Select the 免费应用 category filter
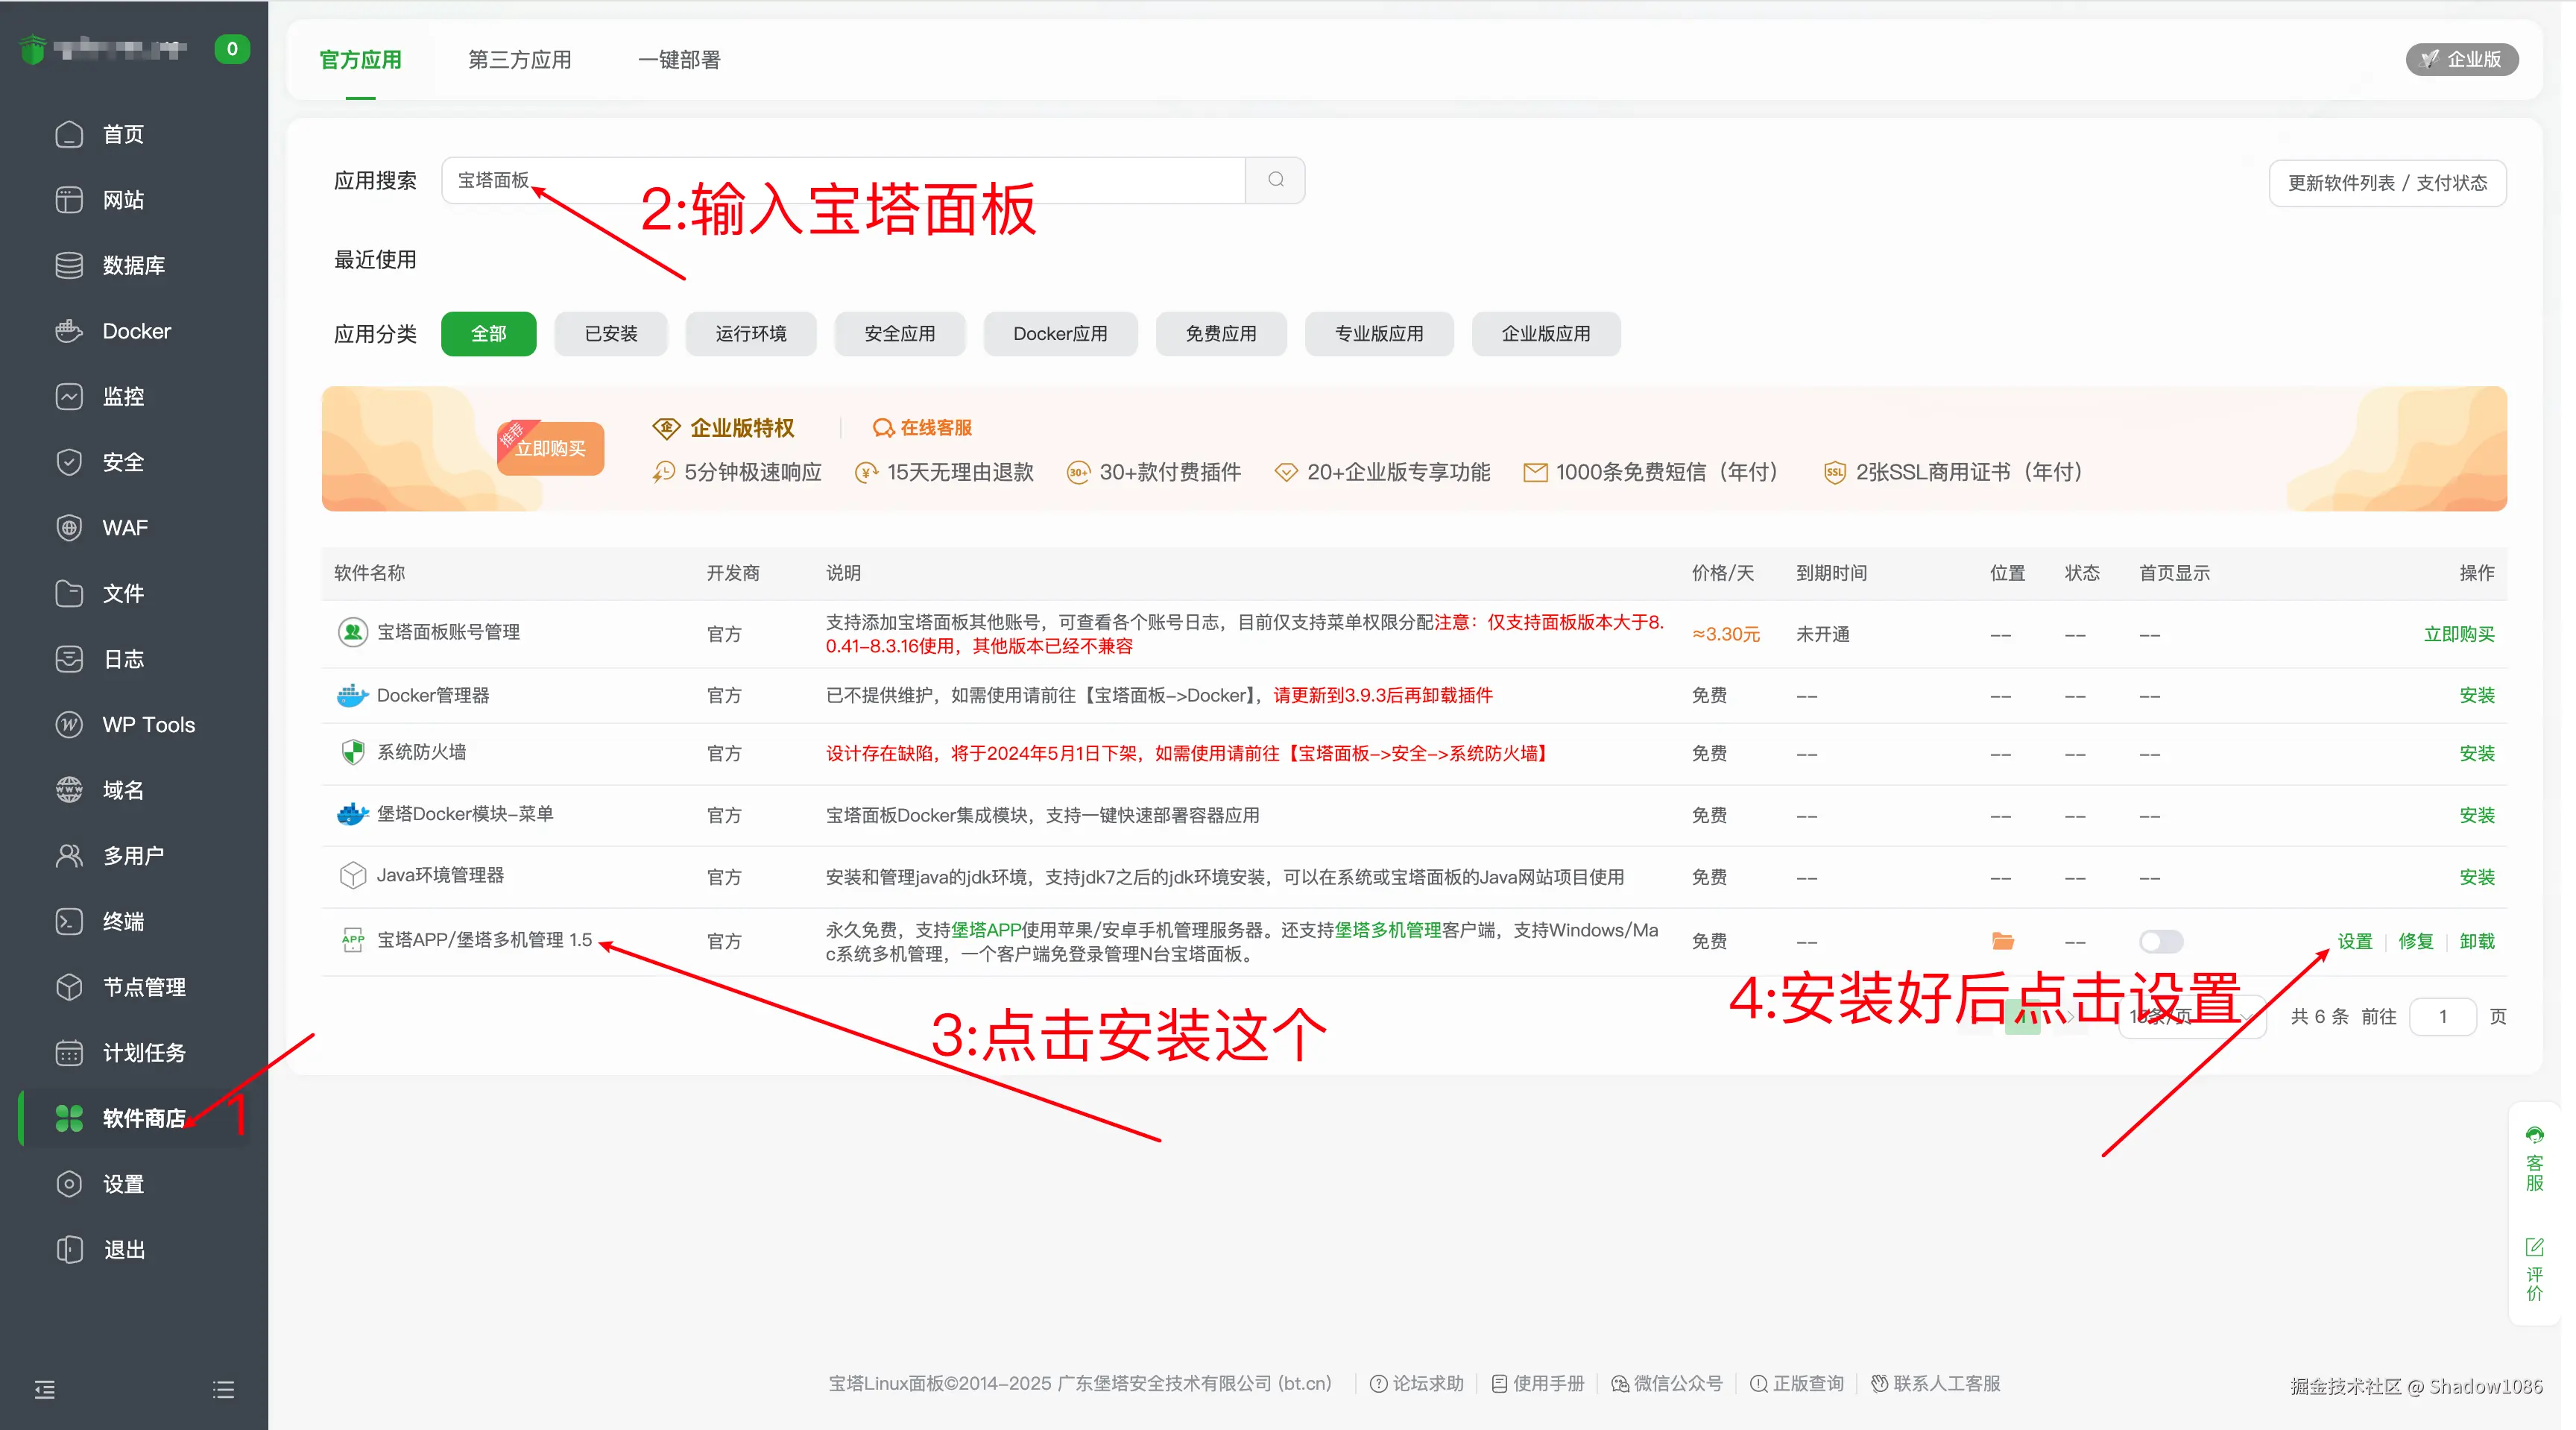Viewport: 2576px width, 1430px height. [1220, 334]
